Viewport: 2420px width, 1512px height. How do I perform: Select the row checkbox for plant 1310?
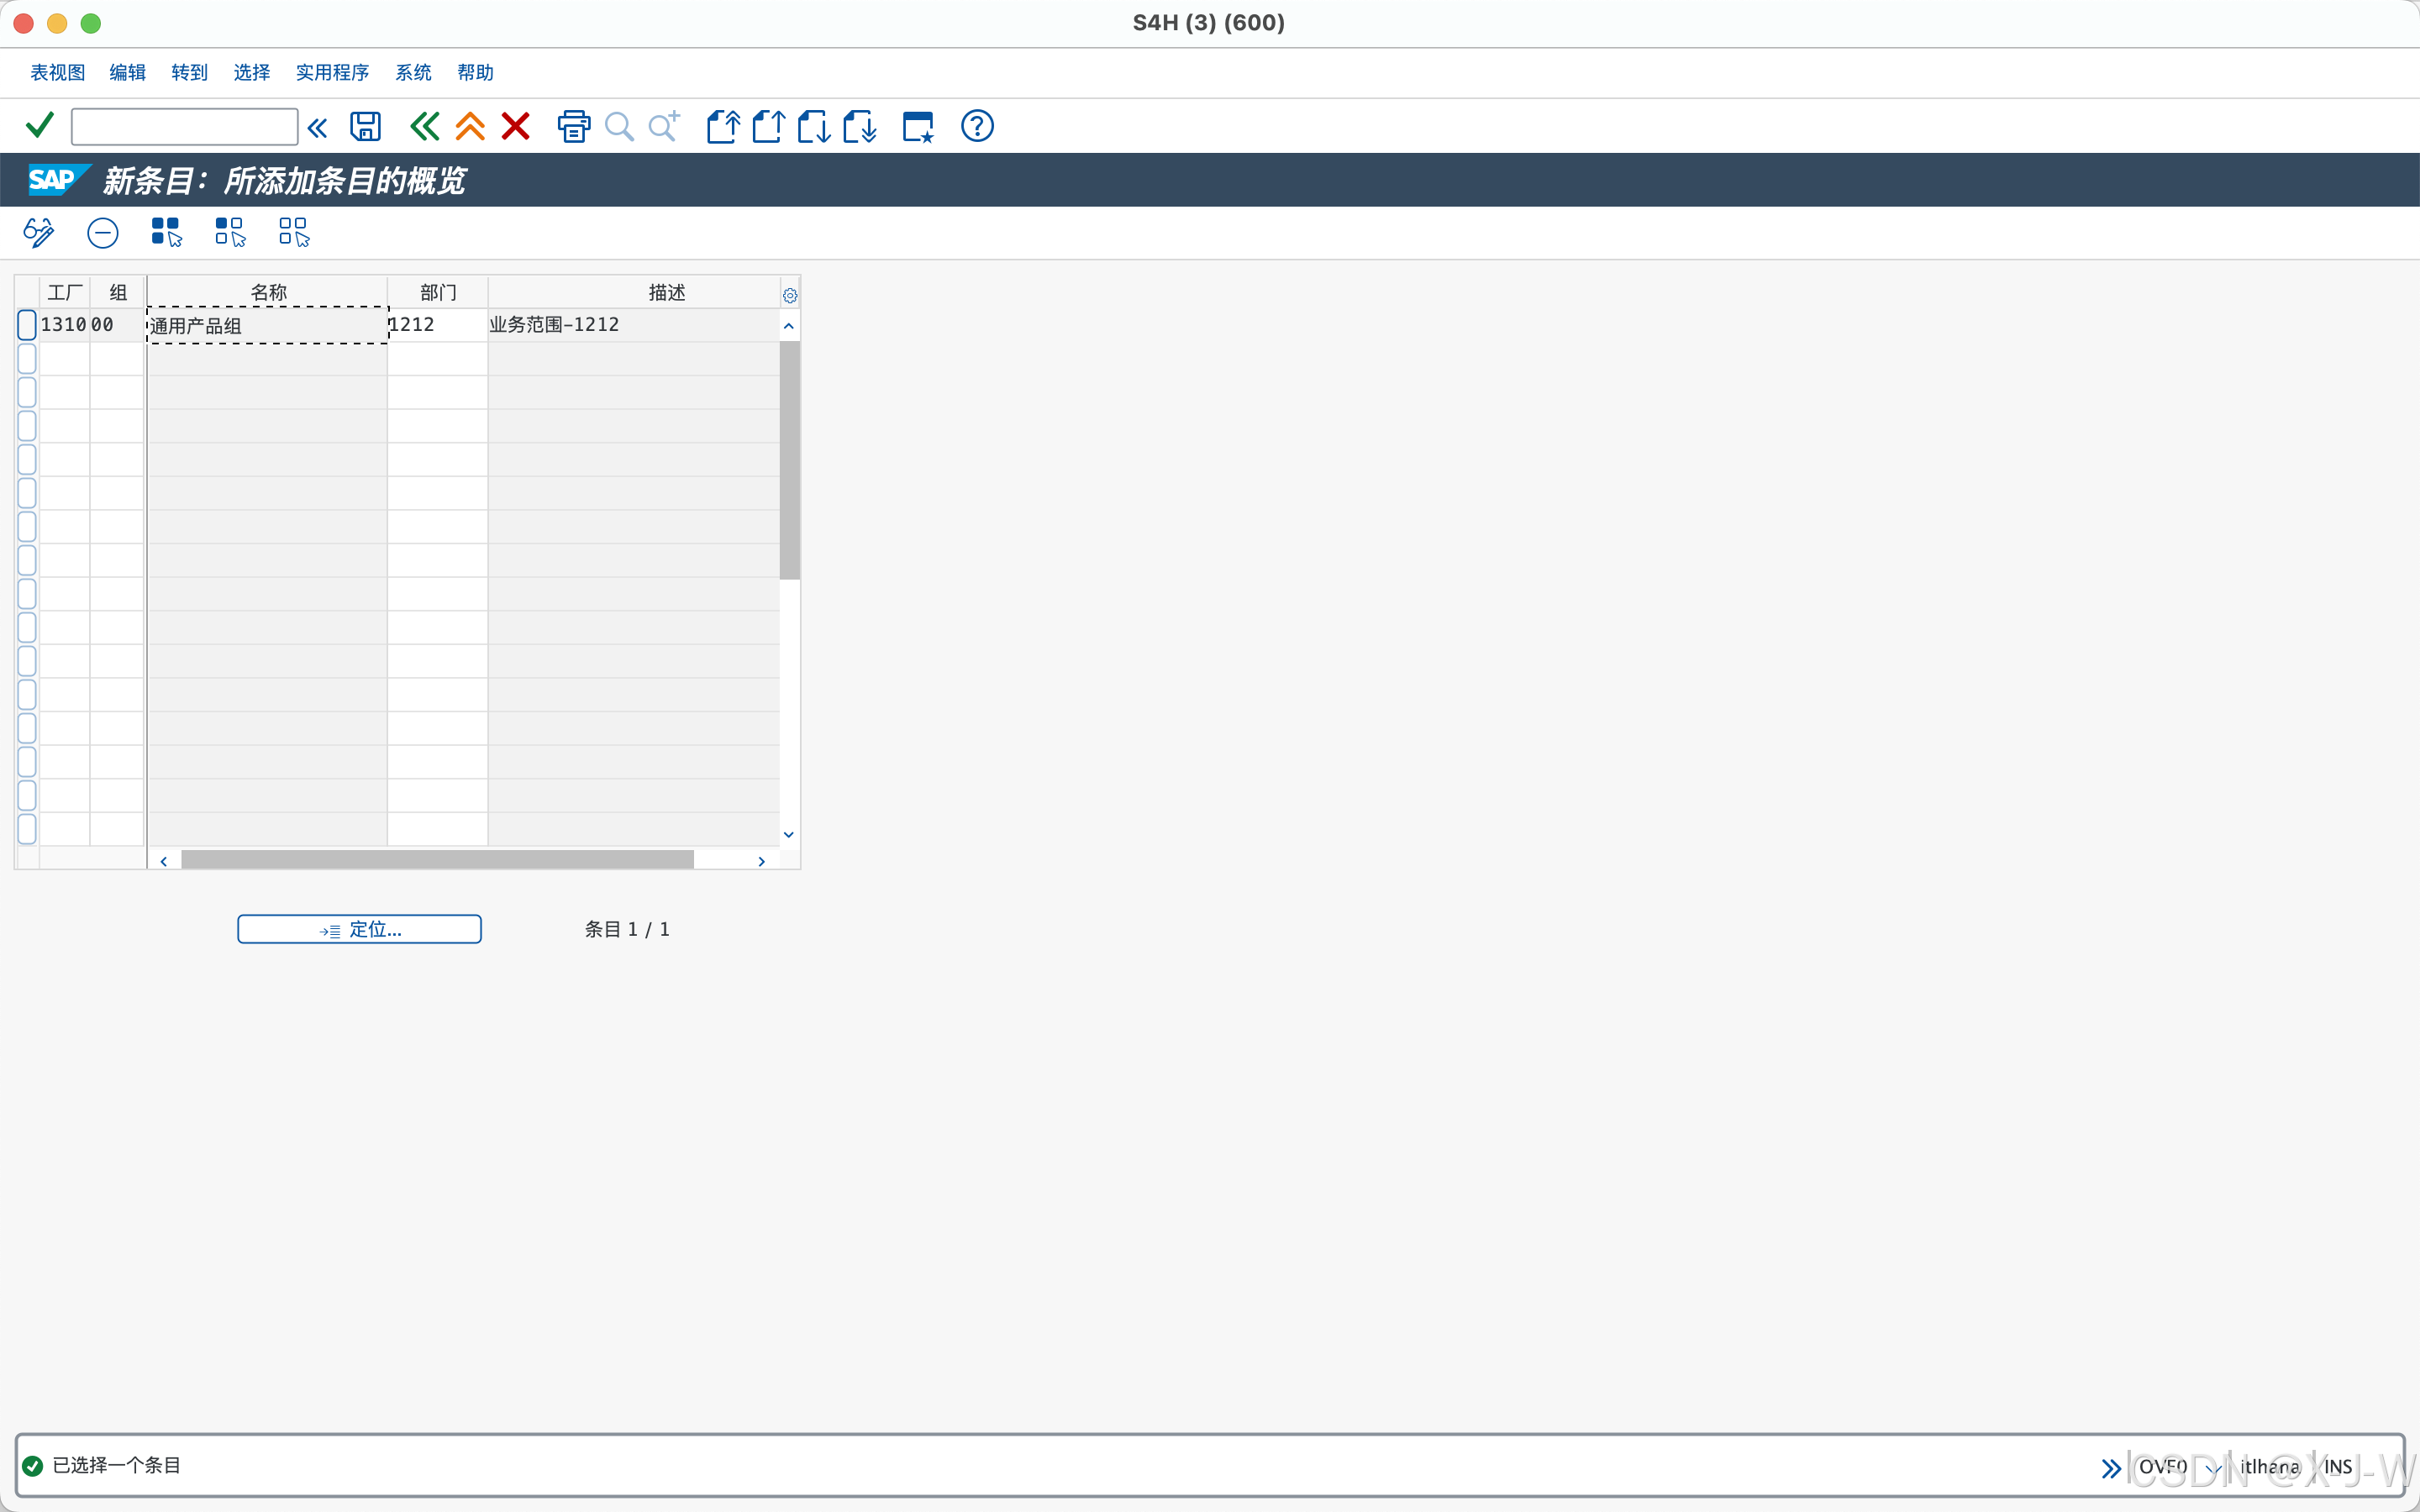[x=27, y=325]
